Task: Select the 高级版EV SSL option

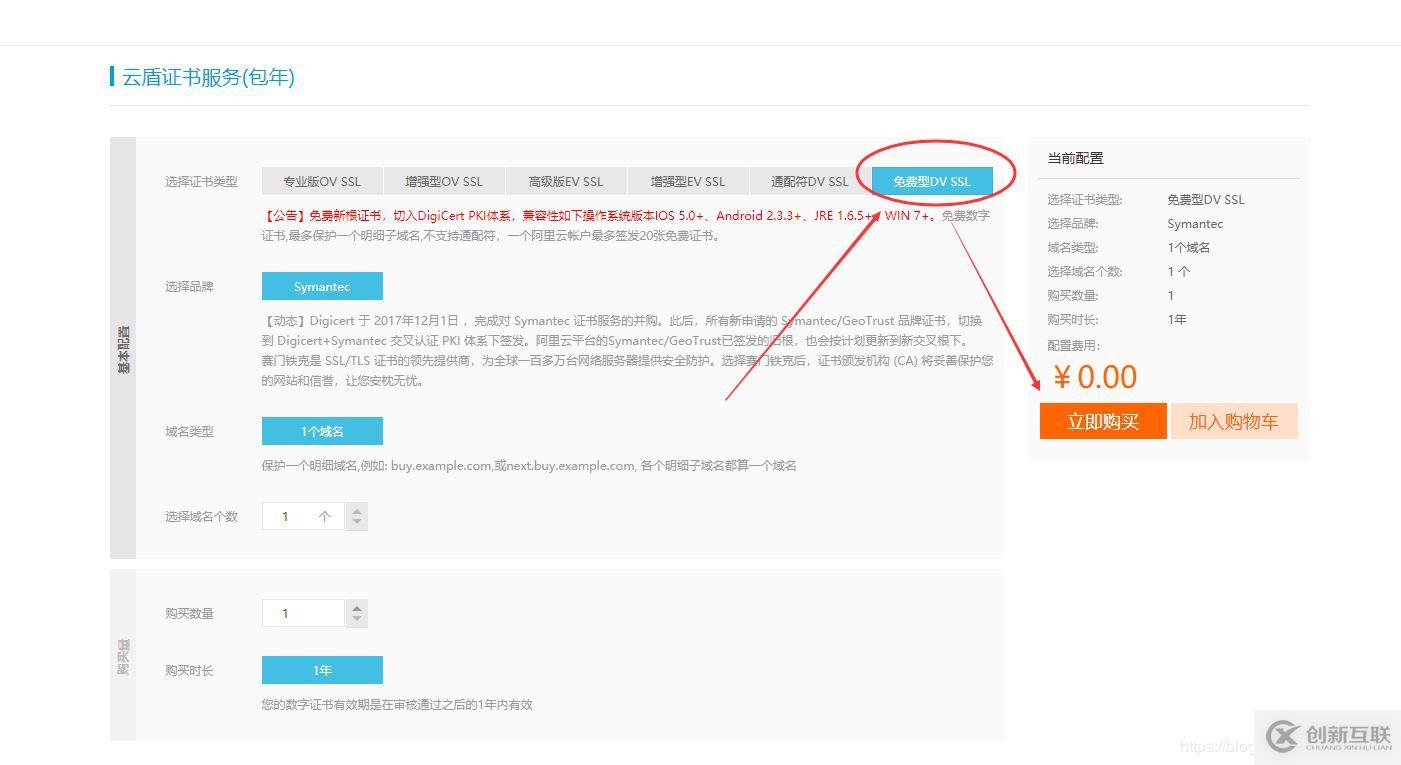Action: point(567,180)
